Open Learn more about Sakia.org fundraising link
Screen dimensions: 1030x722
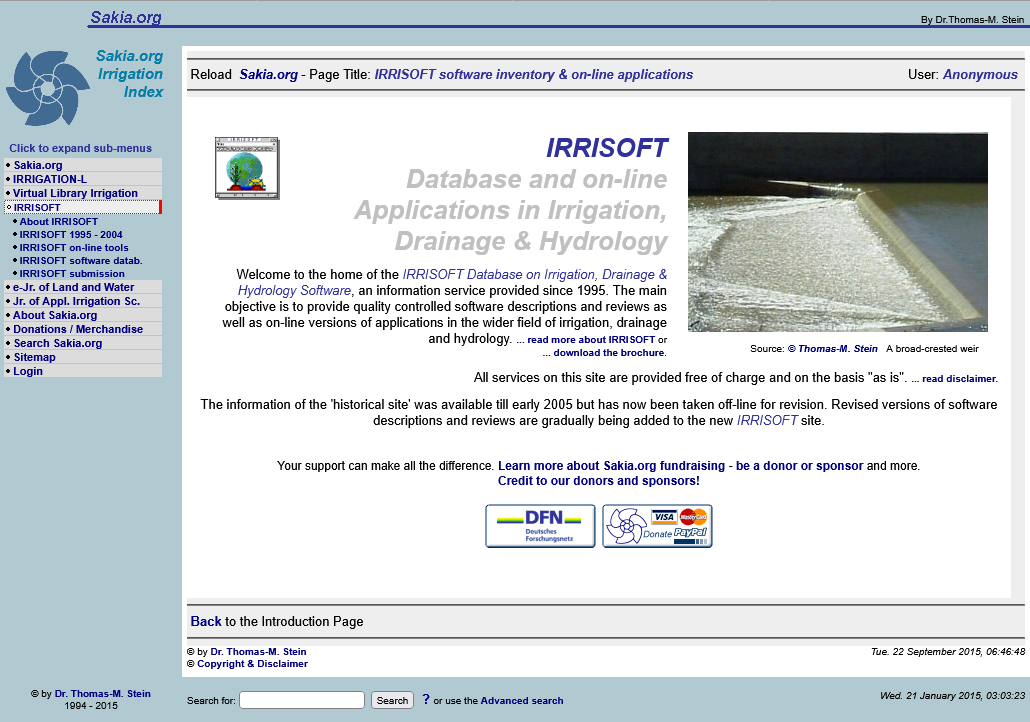tap(612, 466)
